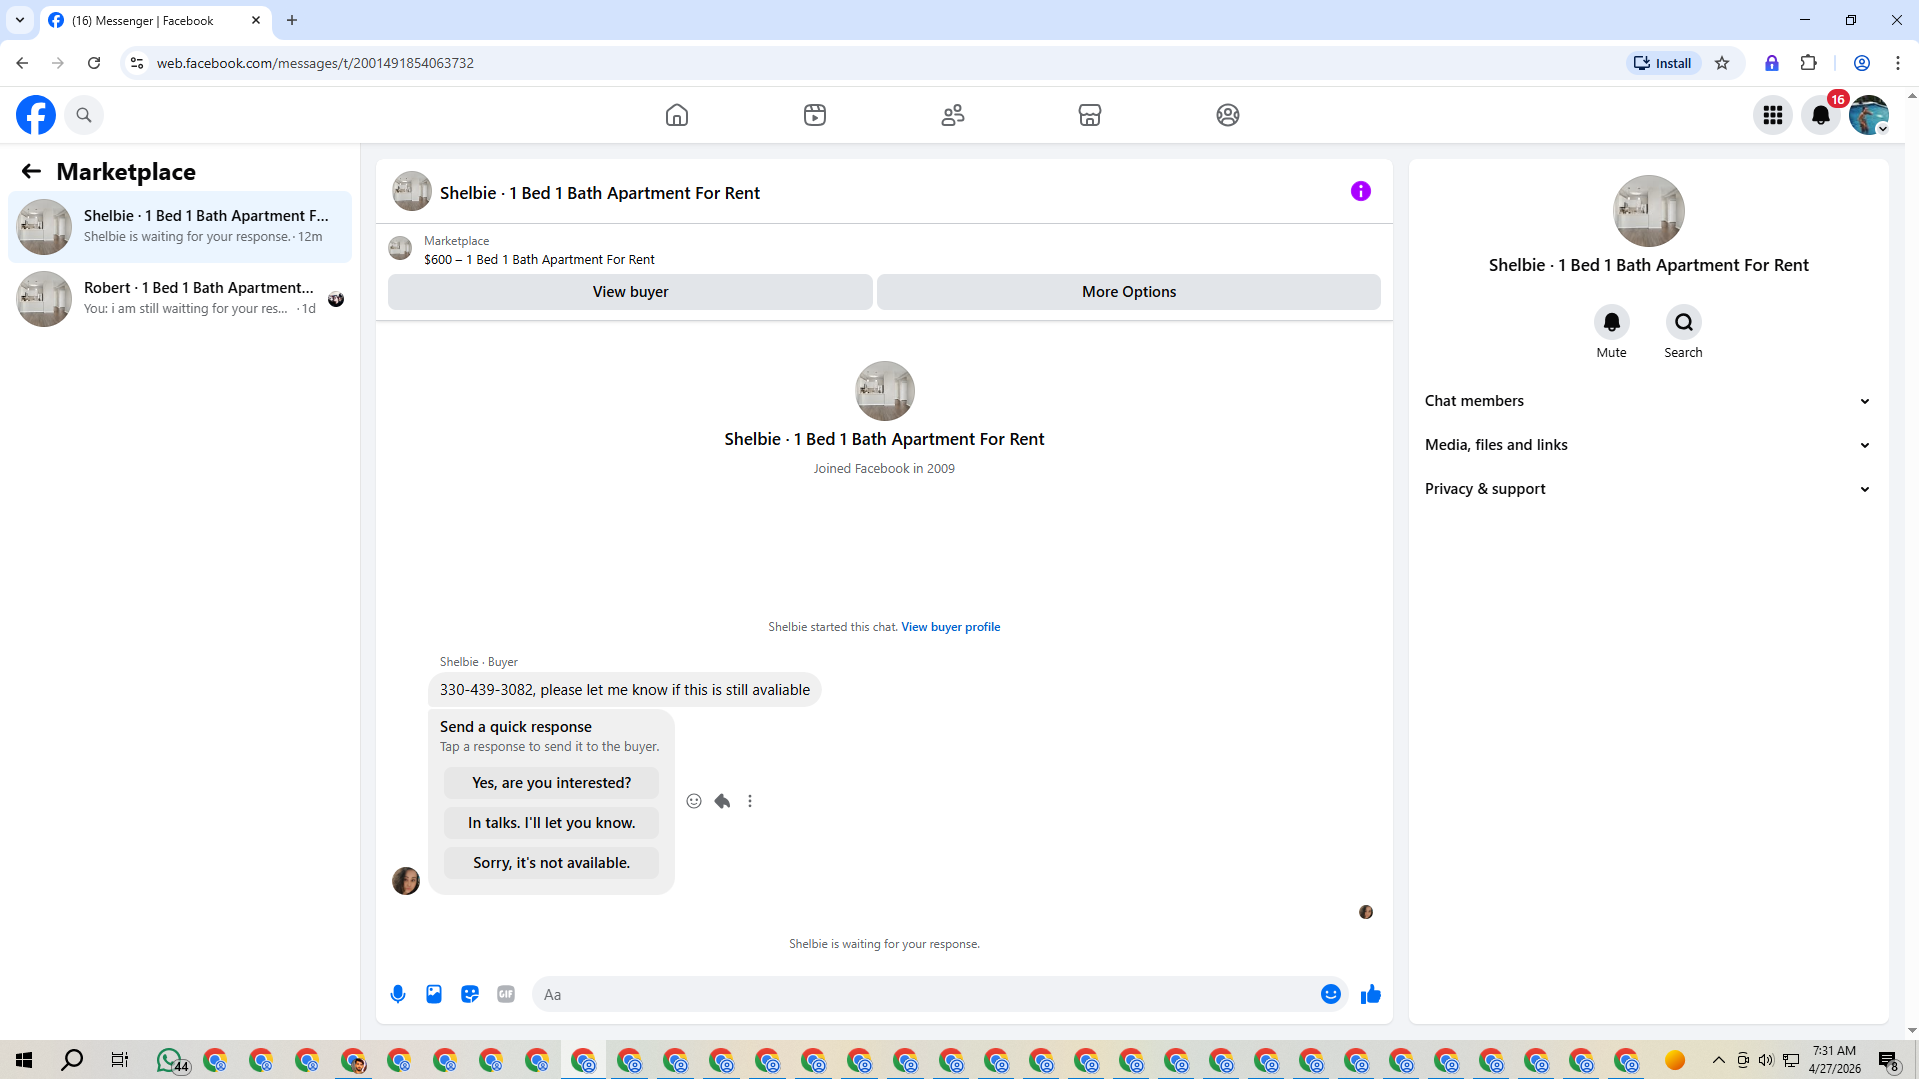Image resolution: width=1919 pixels, height=1079 pixels.
Task: Expand the Privacy & support section
Action: [1648, 489]
